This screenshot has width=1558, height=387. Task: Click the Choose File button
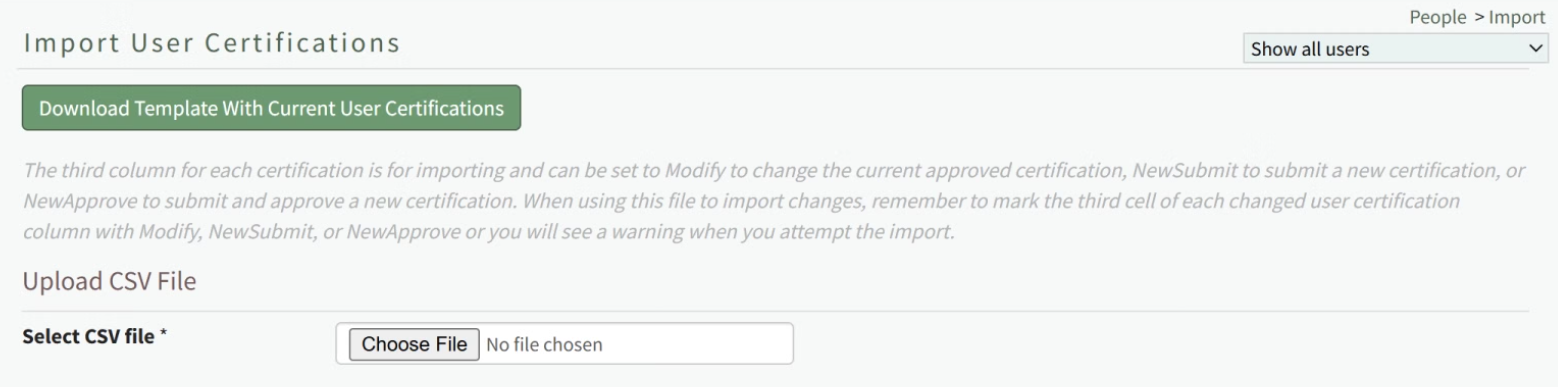click(414, 345)
